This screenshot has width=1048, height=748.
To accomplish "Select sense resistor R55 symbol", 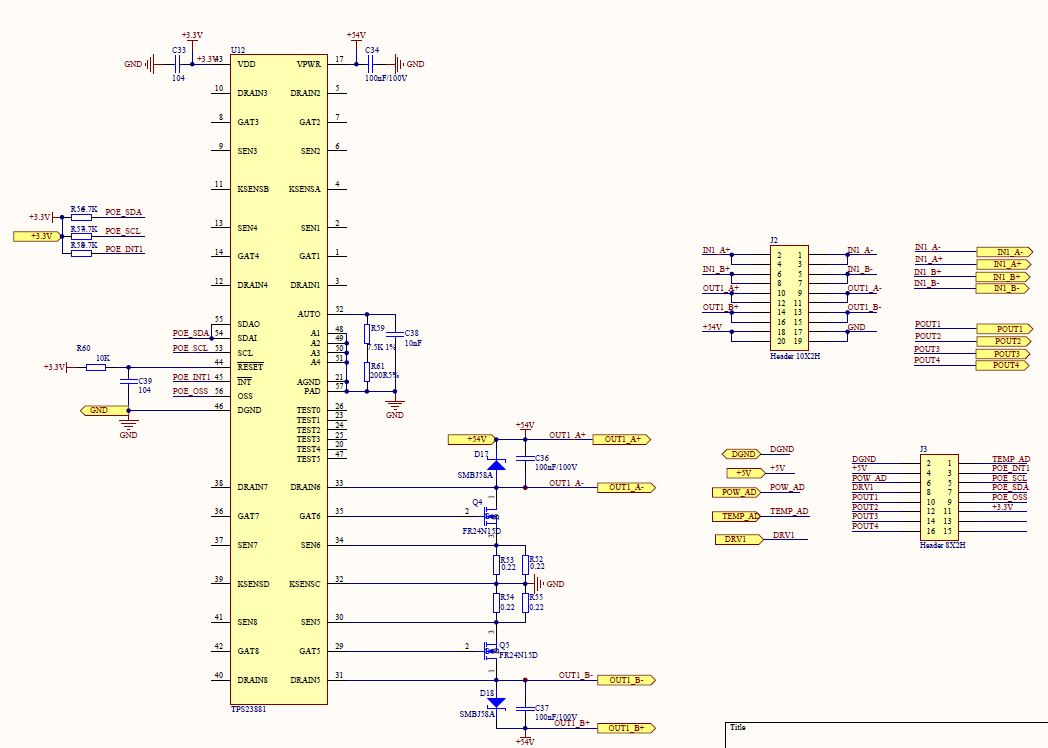I will [x=525, y=603].
